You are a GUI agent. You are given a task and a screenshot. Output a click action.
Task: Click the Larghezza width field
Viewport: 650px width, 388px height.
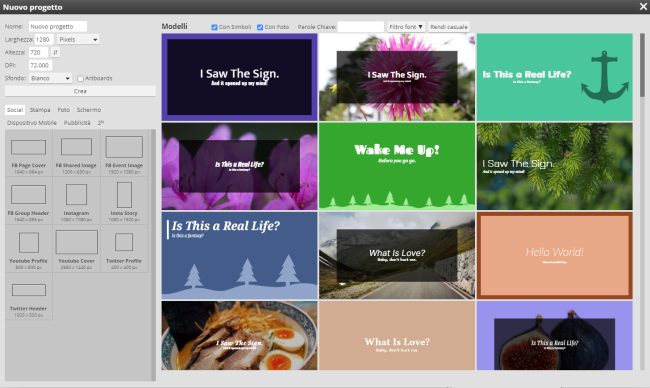tap(44, 40)
